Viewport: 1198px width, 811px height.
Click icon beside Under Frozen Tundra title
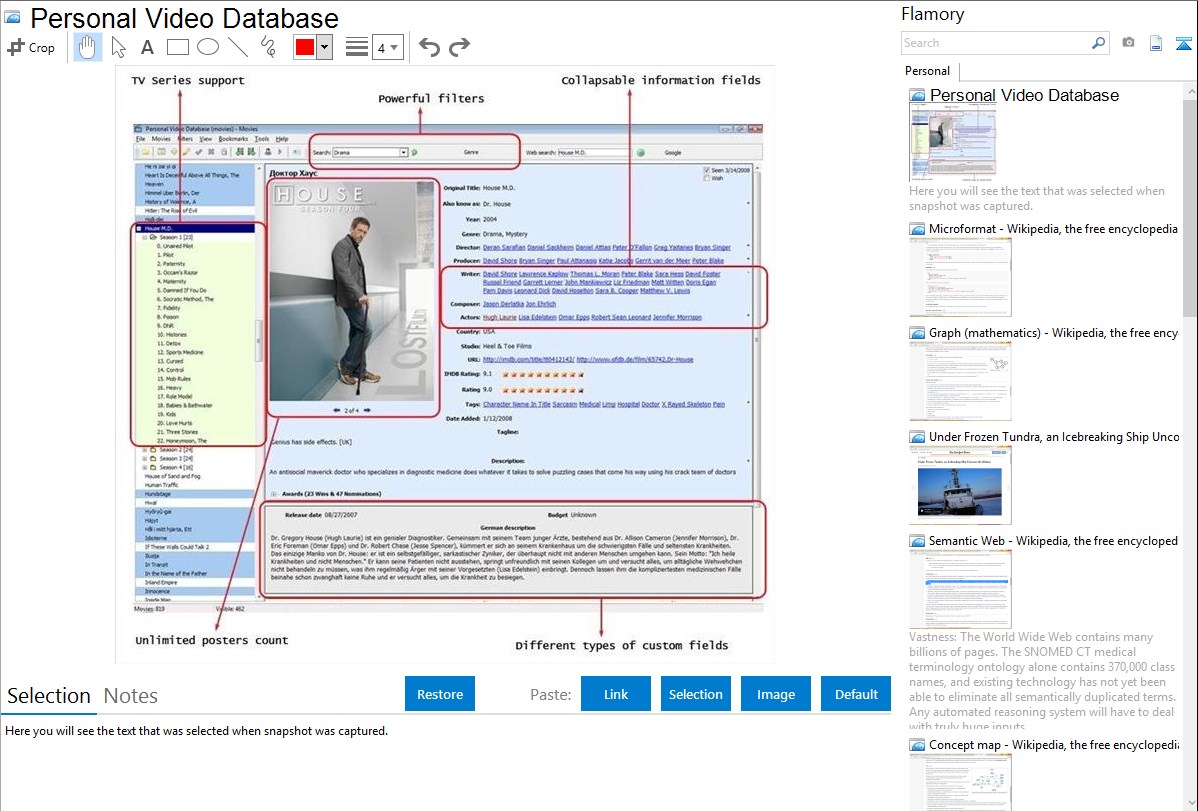coord(917,436)
